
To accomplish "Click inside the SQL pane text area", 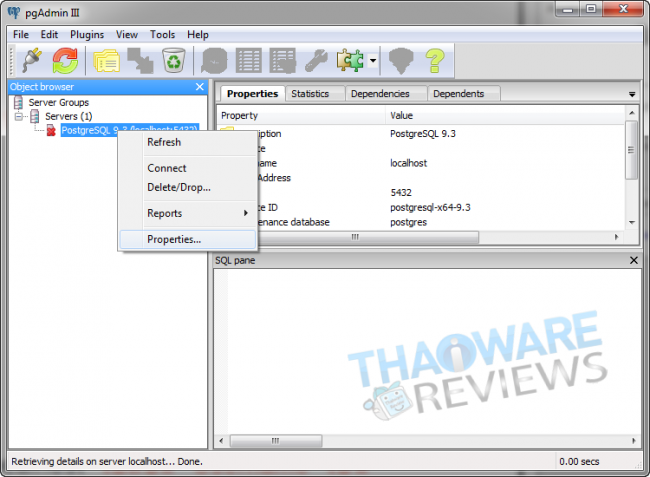I will (427, 351).
